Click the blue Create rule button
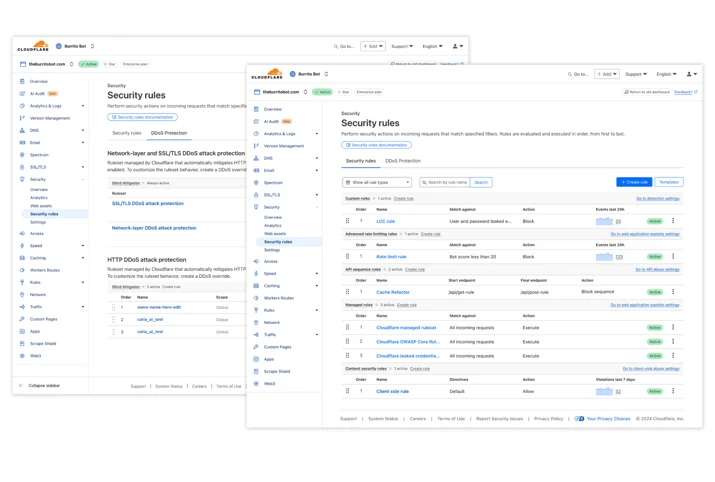 tap(634, 182)
